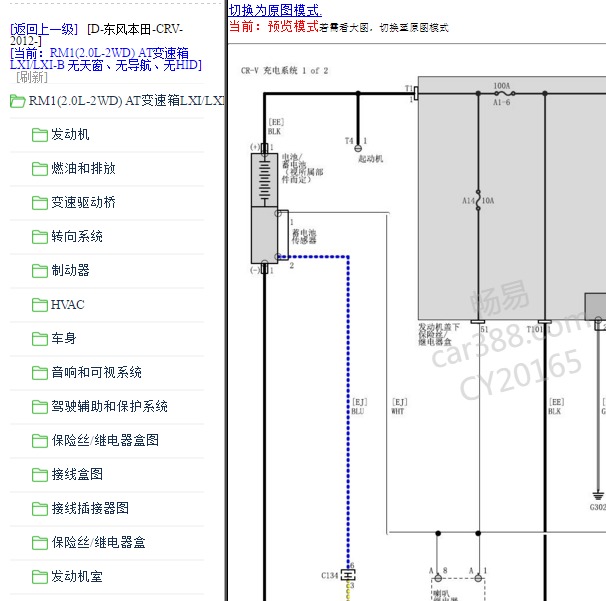Image resolution: width=606 pixels, height=601 pixels.
Task: Click the folder icon beside 音响和可视系统
Action: 40,373
